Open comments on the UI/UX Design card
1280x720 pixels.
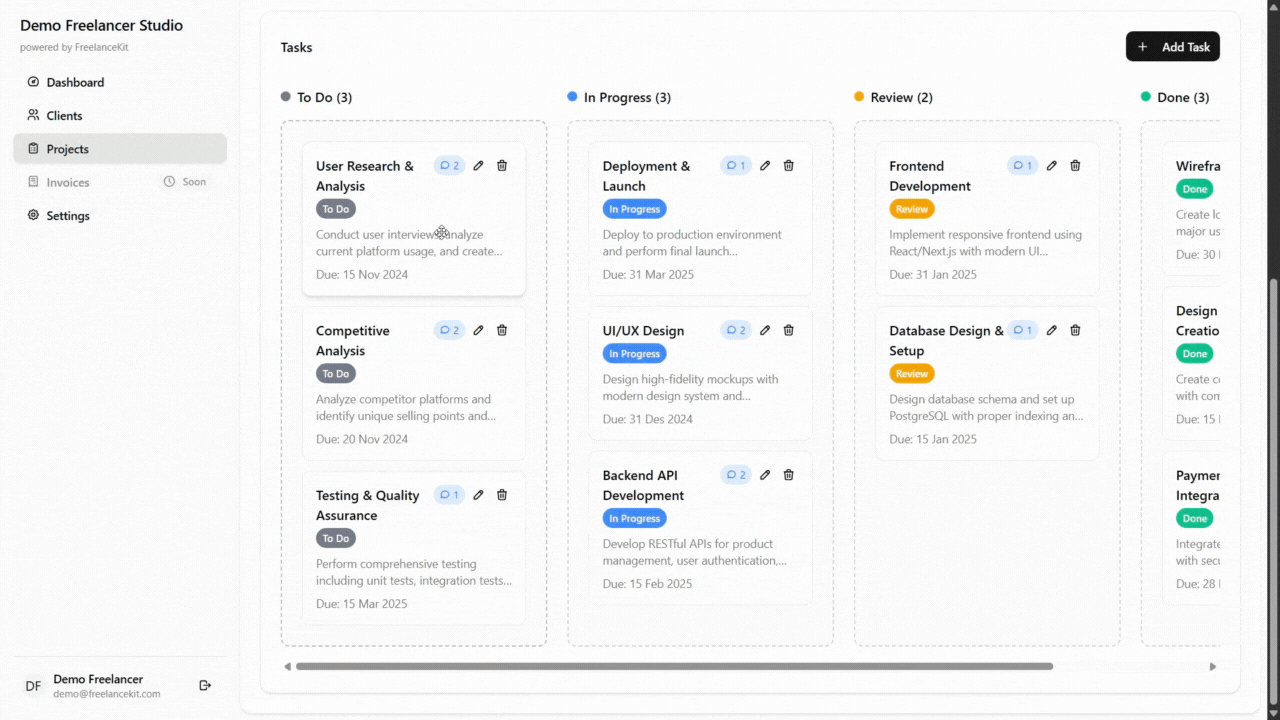tap(735, 330)
